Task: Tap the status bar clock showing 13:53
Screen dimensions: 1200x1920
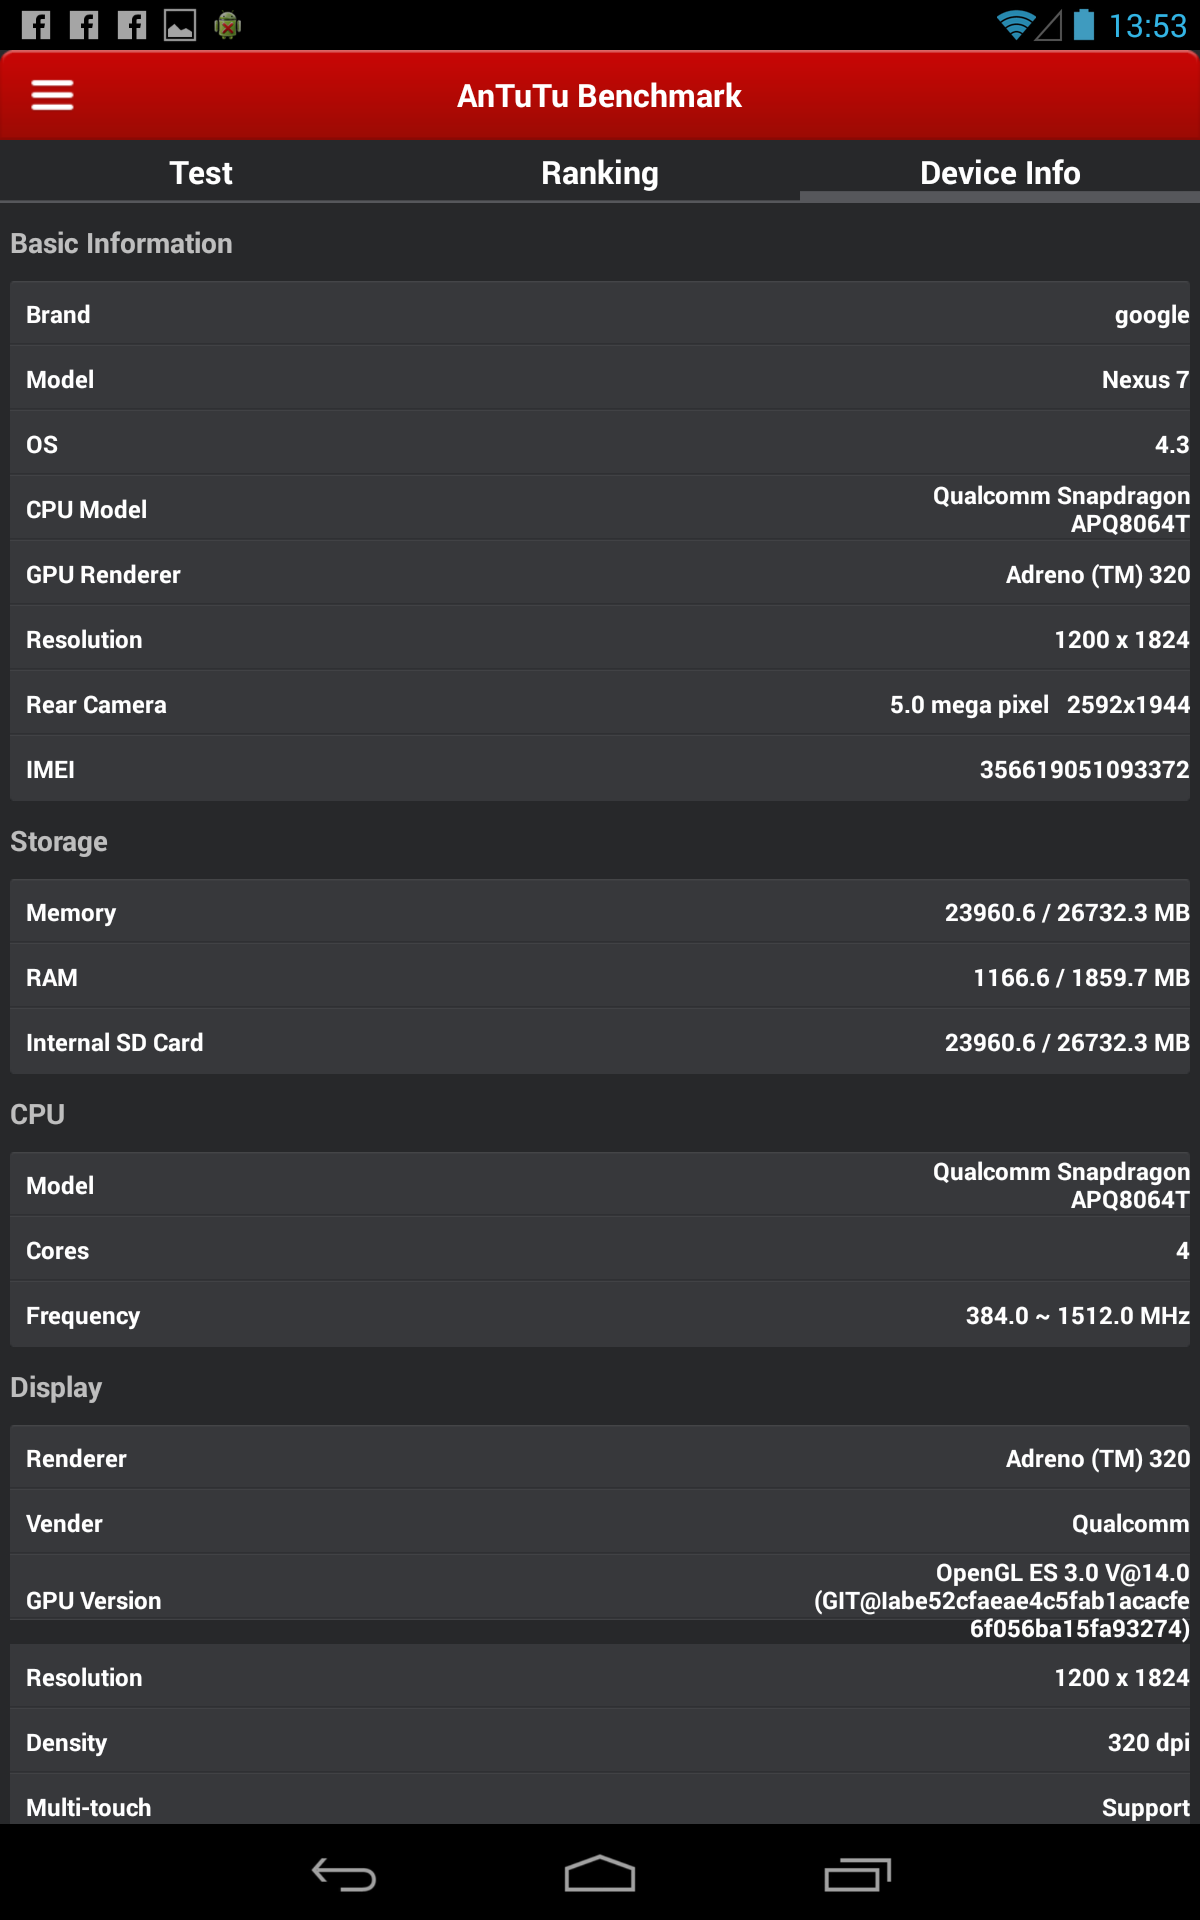Action: click(1147, 25)
